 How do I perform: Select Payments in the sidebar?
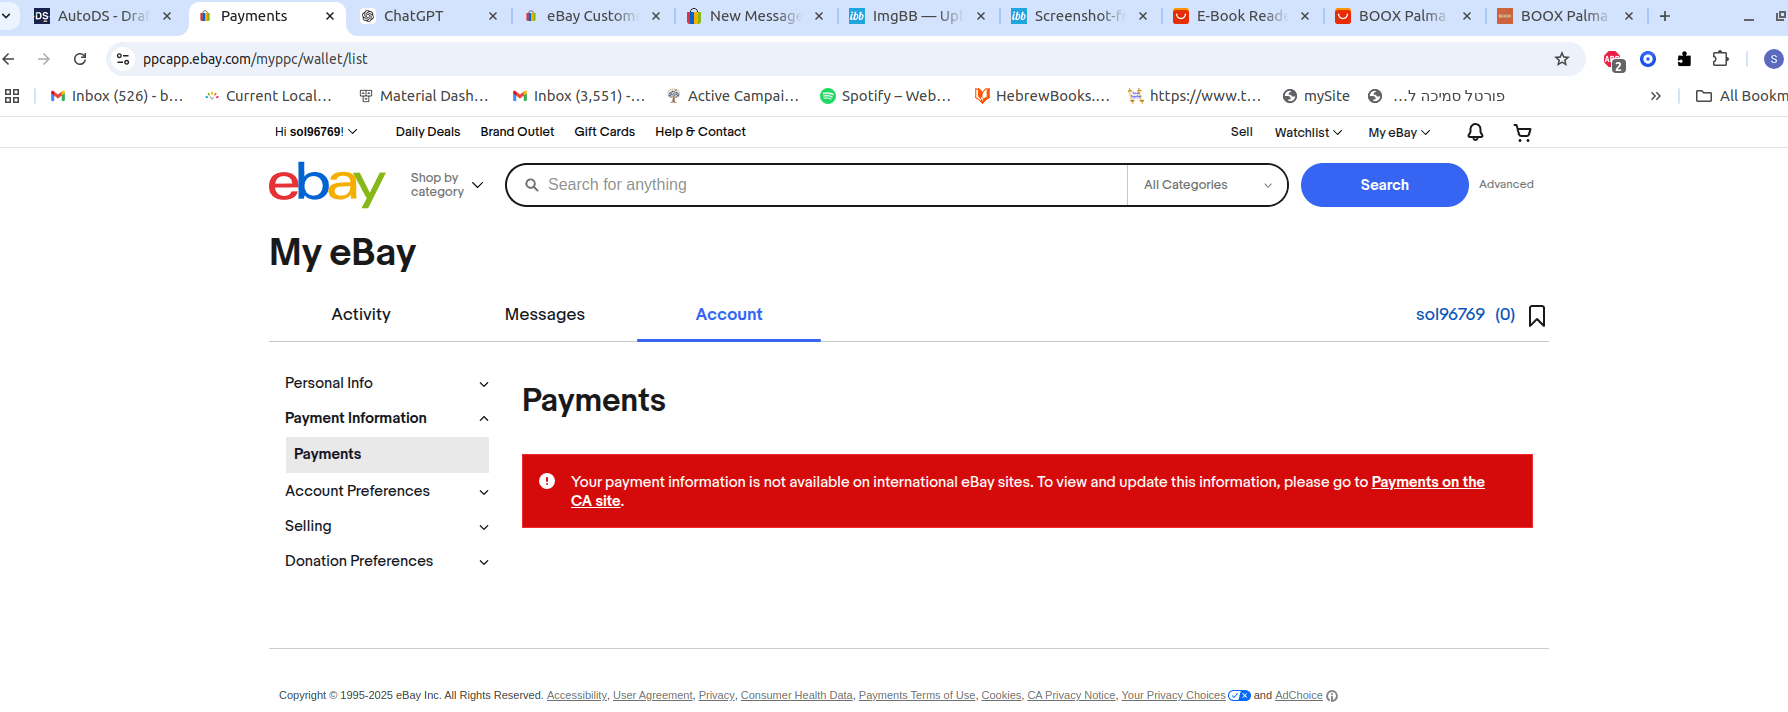[387, 454]
